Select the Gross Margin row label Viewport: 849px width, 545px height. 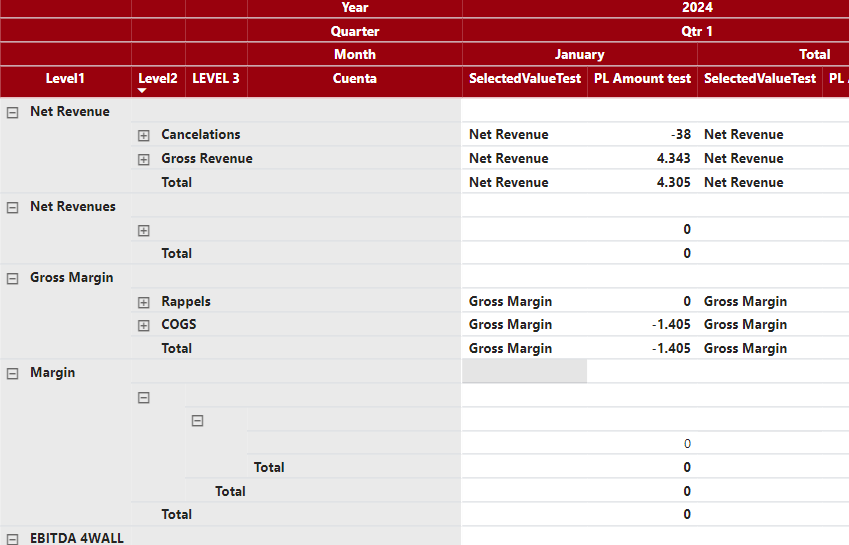[x=71, y=278]
